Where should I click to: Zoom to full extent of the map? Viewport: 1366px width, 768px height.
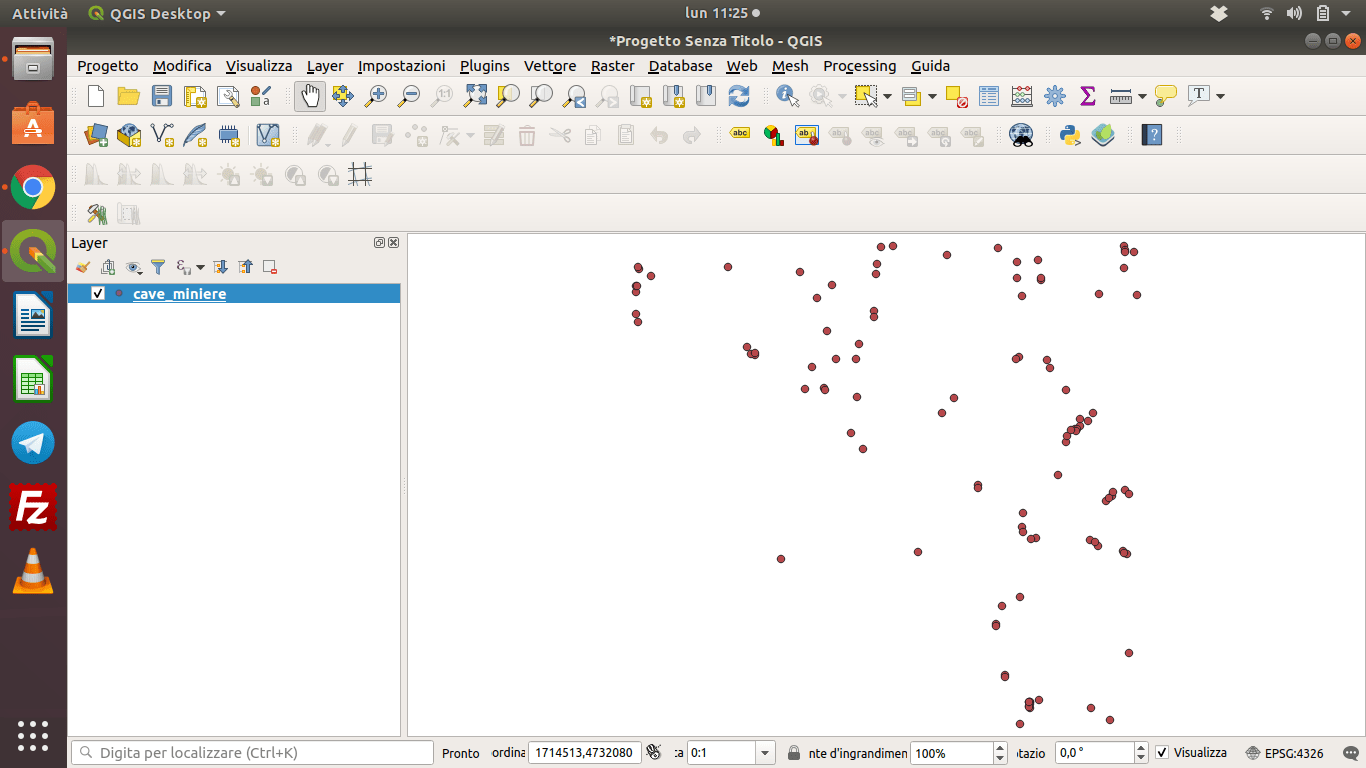(x=475, y=95)
